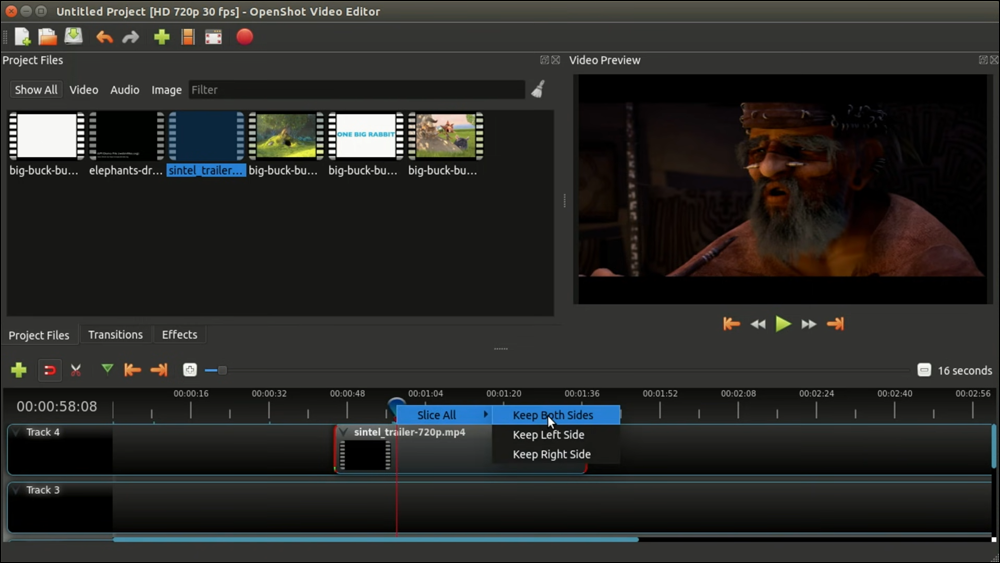
Task: Click the 00:00:58:08 timecode display
Action: [x=57, y=406]
